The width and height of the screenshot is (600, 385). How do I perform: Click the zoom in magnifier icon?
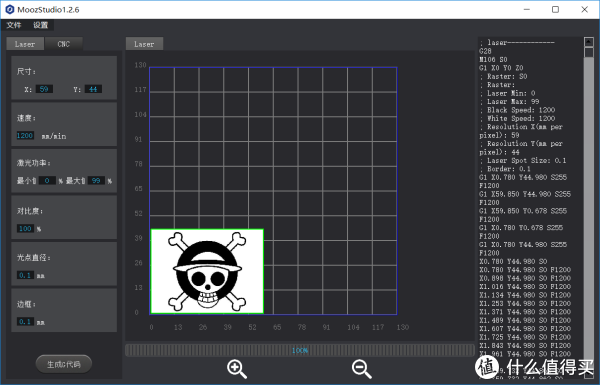point(236,369)
